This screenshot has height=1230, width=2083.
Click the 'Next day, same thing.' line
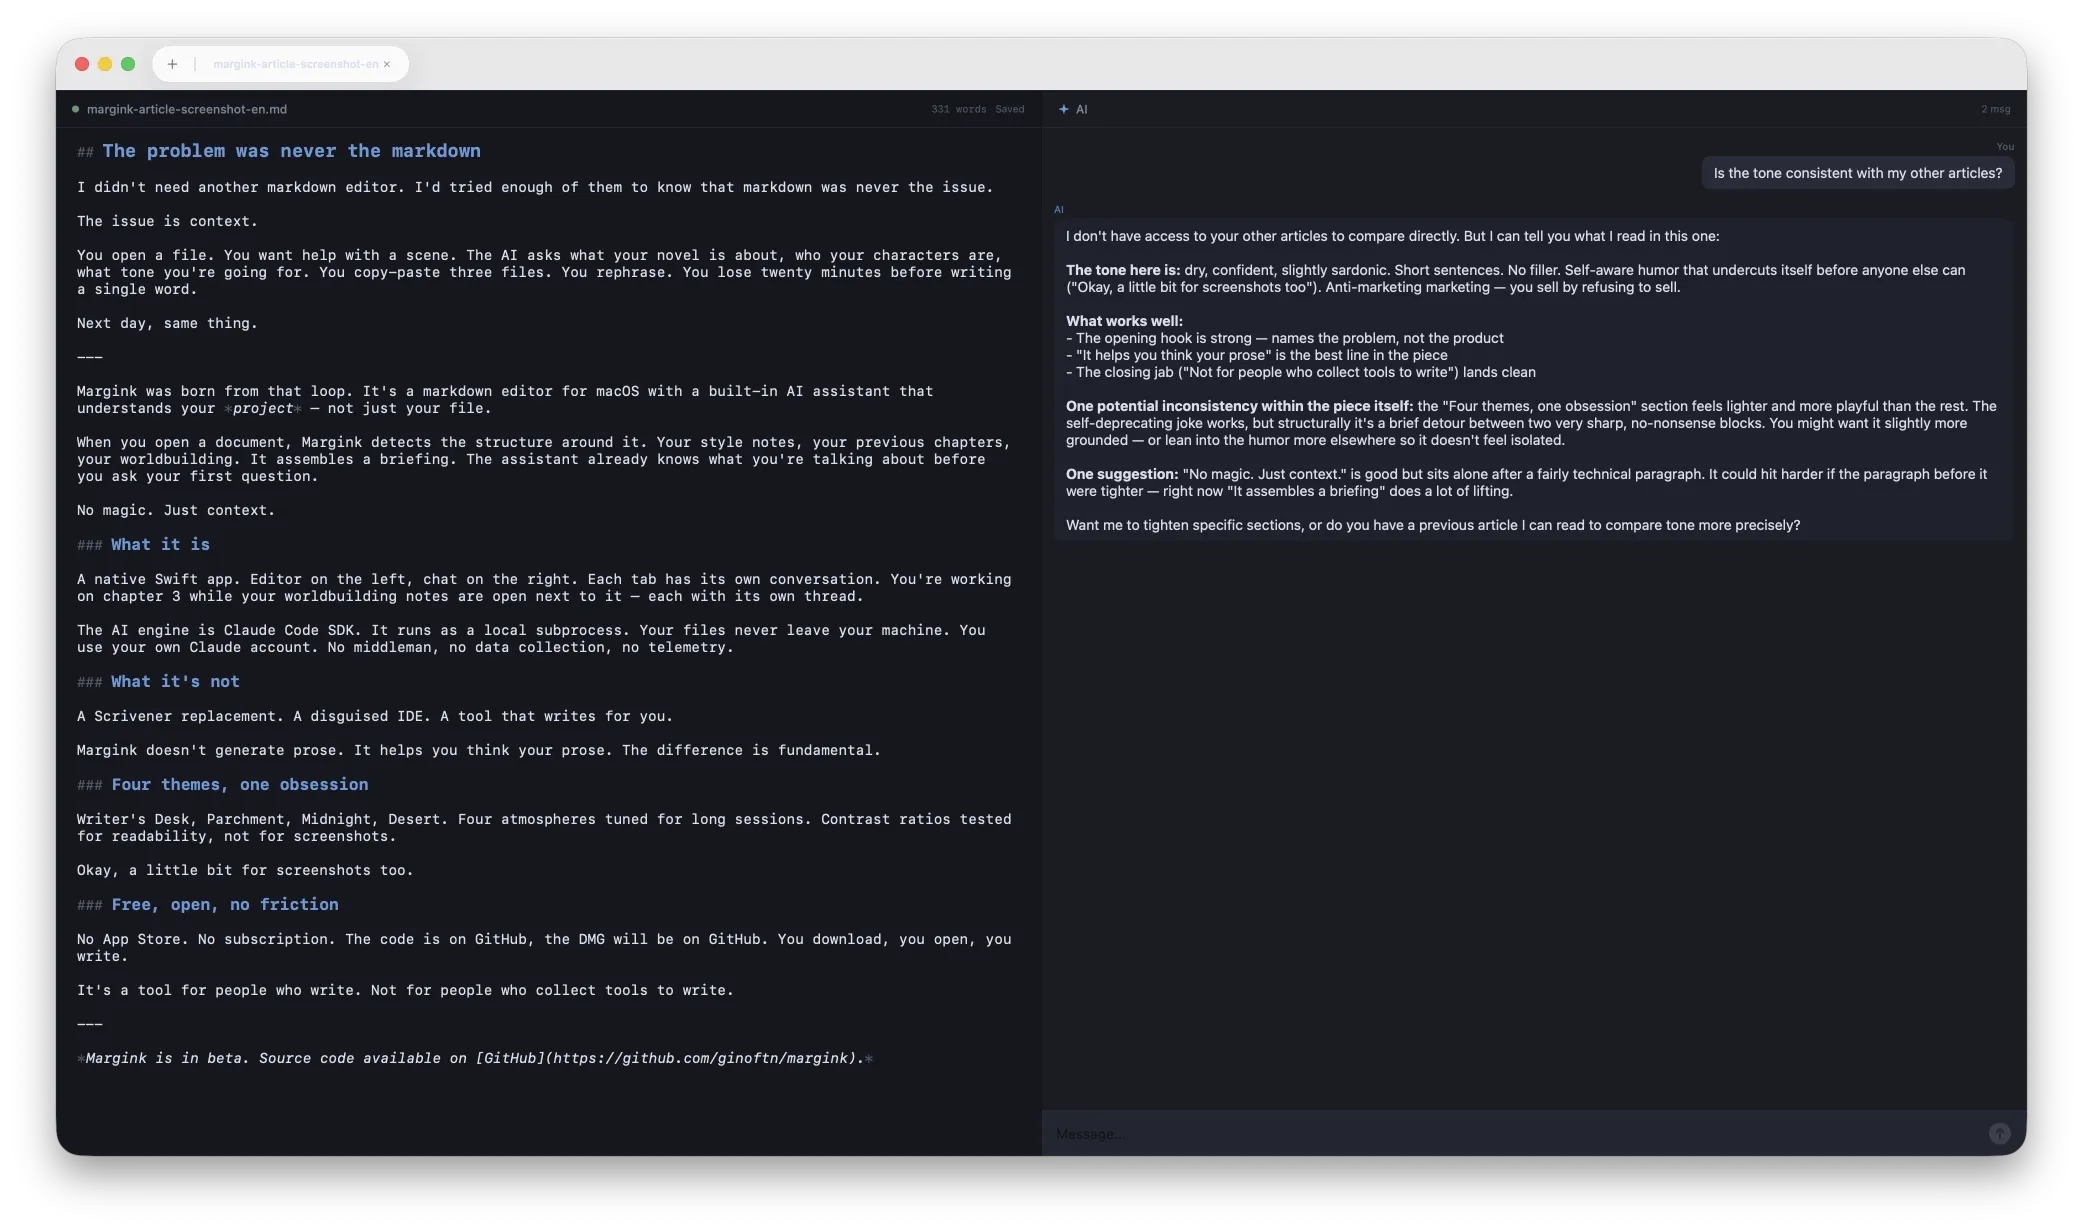pyautogui.click(x=167, y=323)
